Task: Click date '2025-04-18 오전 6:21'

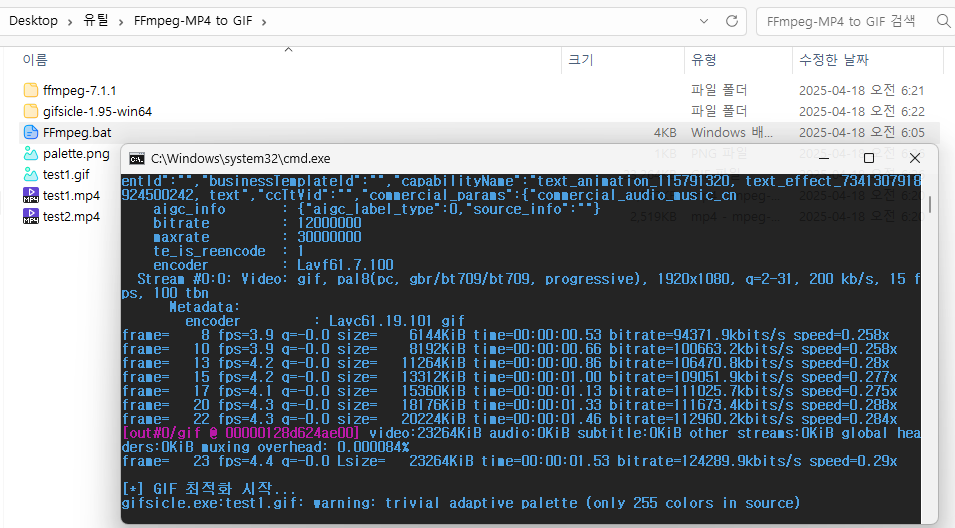Action: (x=862, y=90)
